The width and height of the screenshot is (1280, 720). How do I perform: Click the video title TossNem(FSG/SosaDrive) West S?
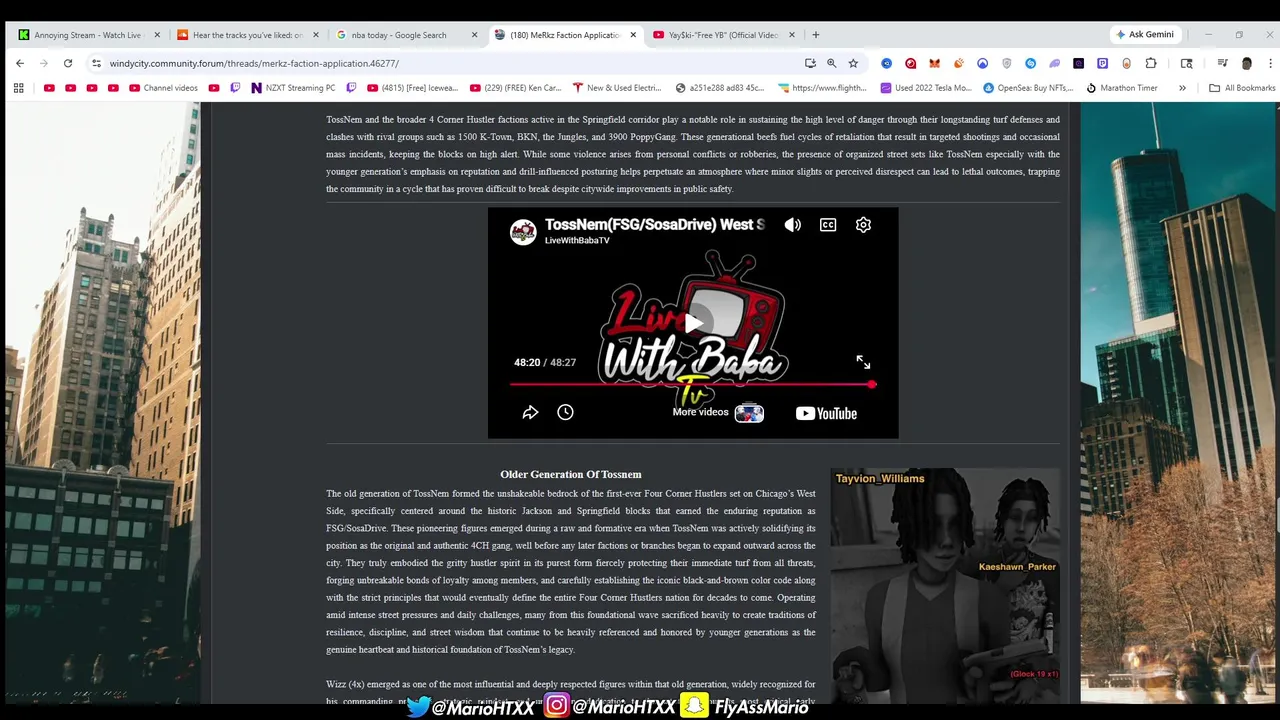pyautogui.click(x=655, y=225)
